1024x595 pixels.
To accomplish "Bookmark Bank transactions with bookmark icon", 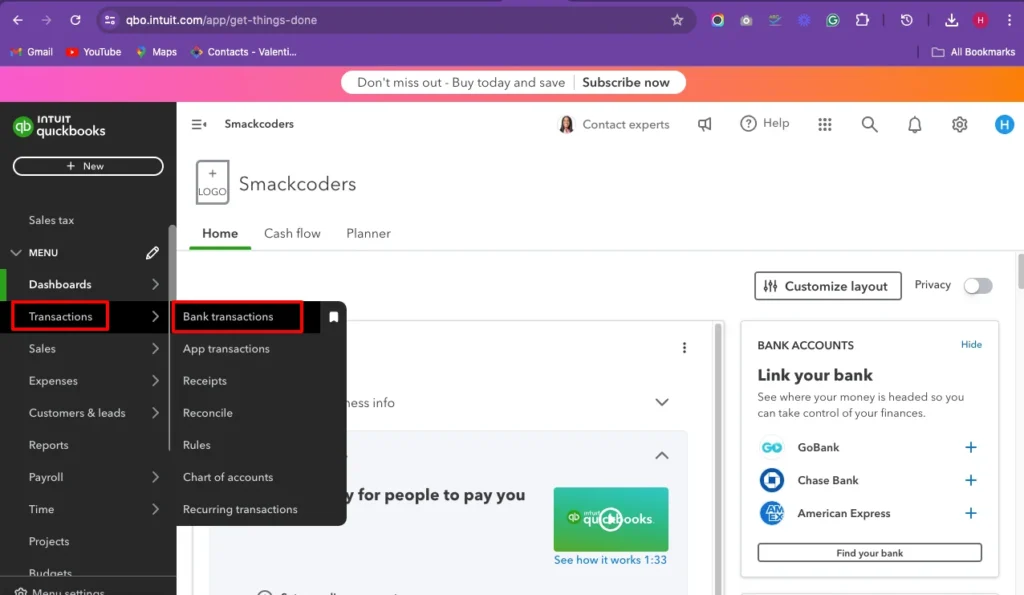I will [334, 317].
